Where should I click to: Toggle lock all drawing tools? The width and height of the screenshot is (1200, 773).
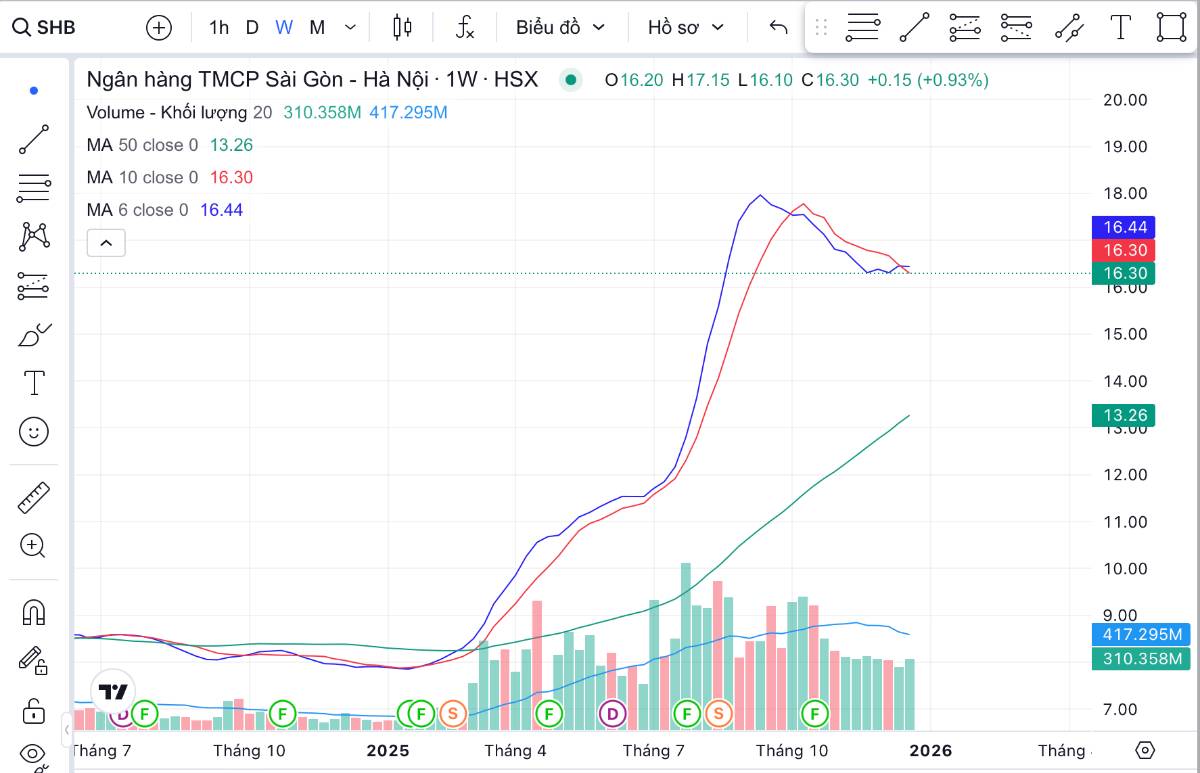click(34, 712)
